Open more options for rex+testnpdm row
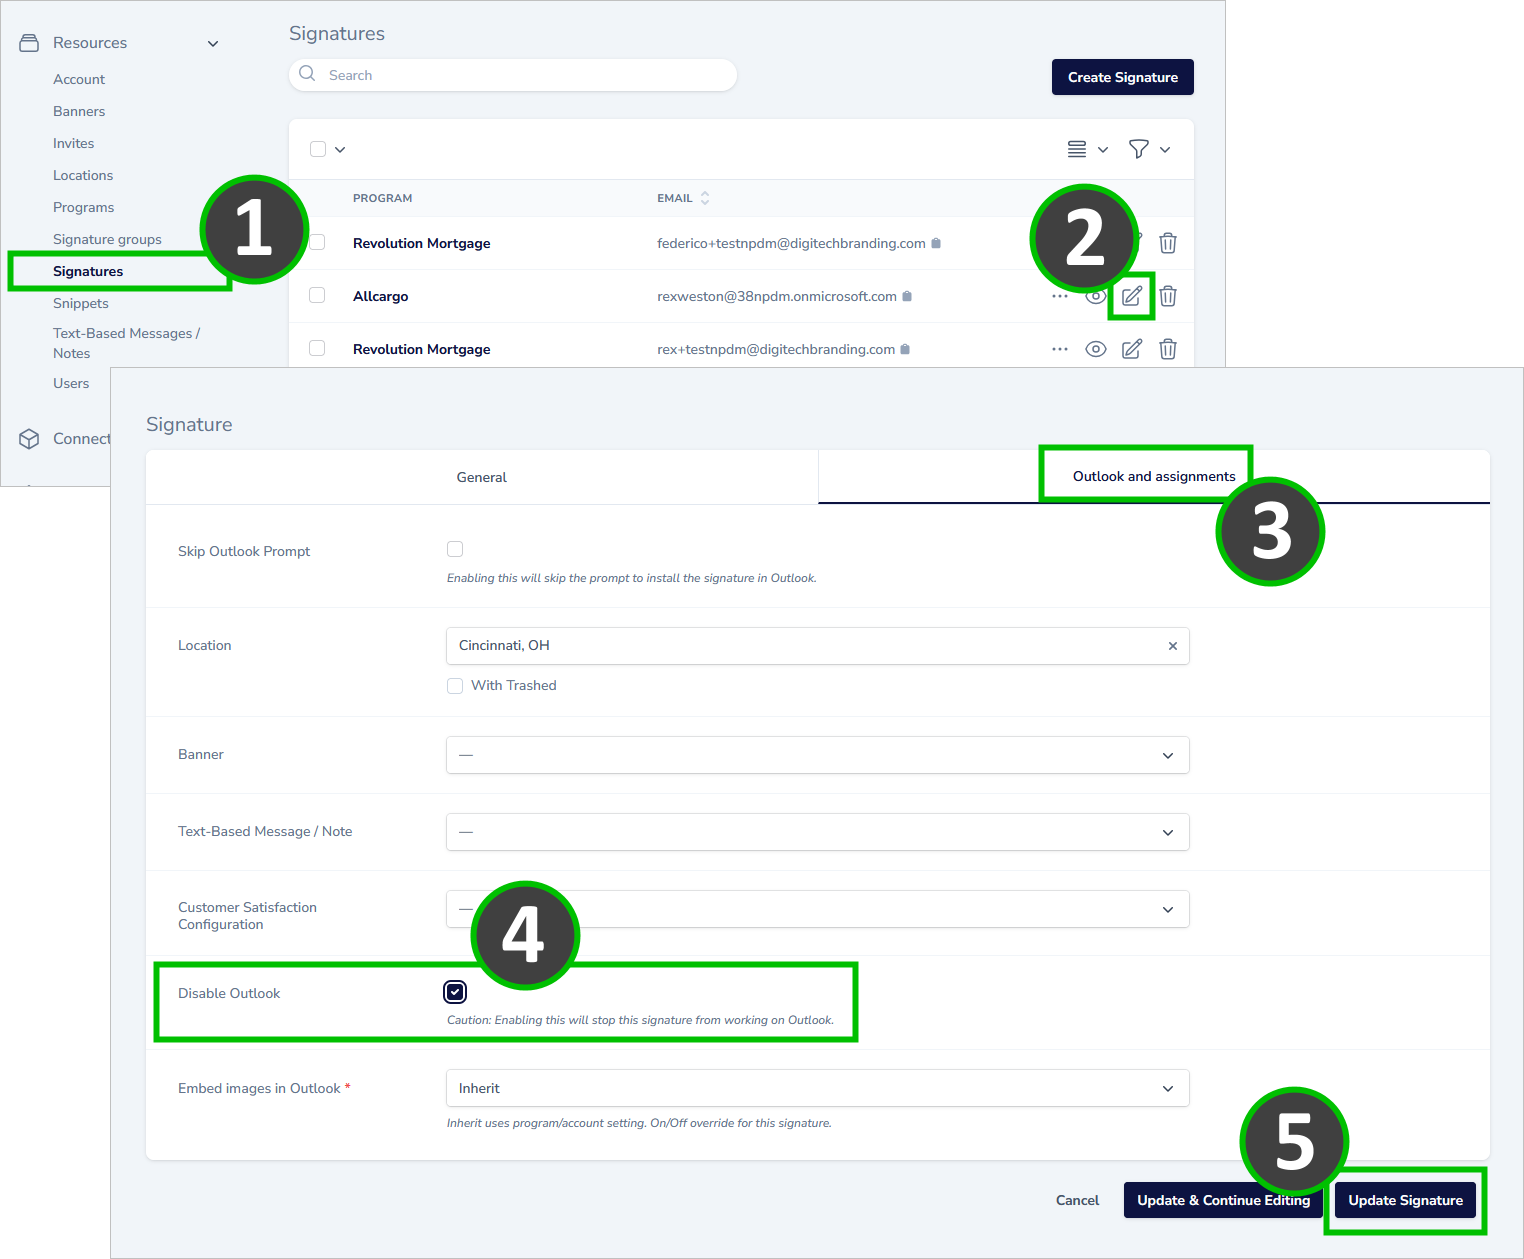1524x1259 pixels. 1060,349
